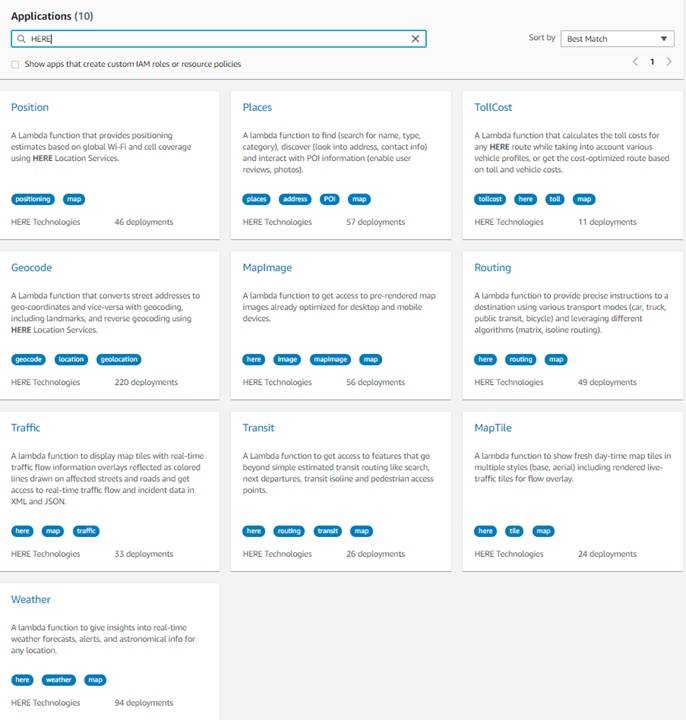686x720 pixels.
Task: Open the Position application
Action: tap(30, 107)
